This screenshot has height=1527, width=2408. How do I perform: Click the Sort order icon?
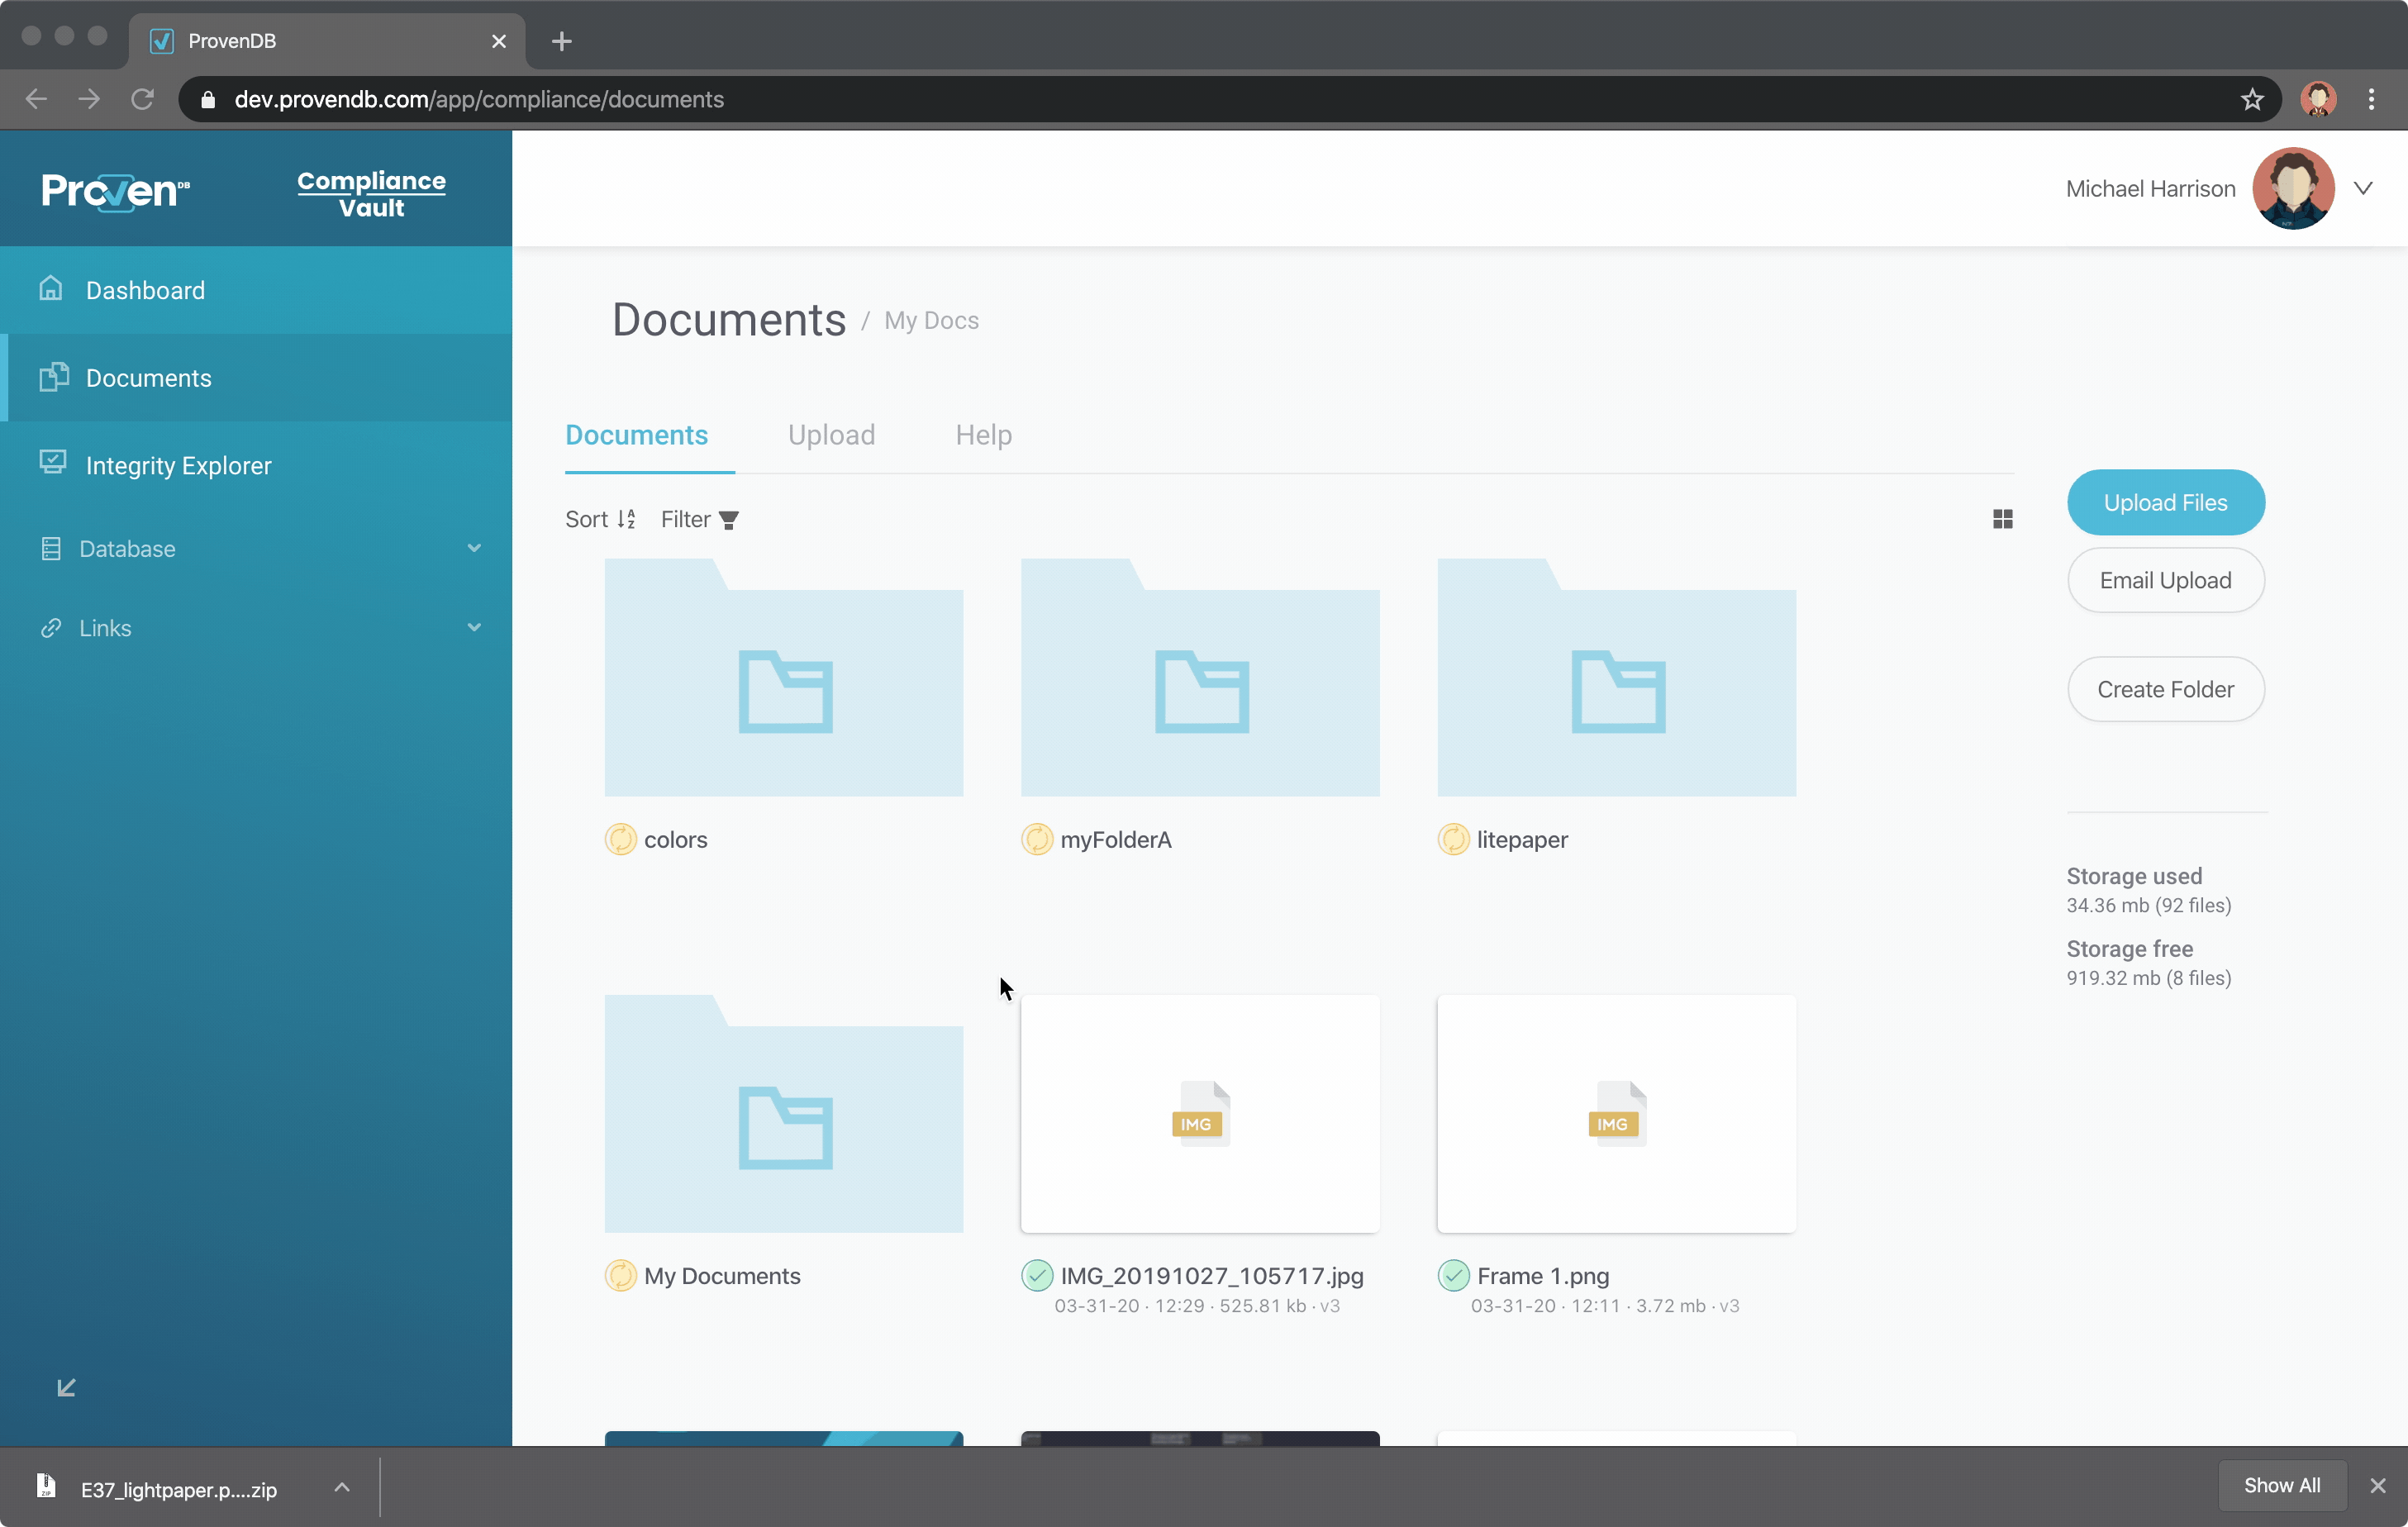coord(626,519)
